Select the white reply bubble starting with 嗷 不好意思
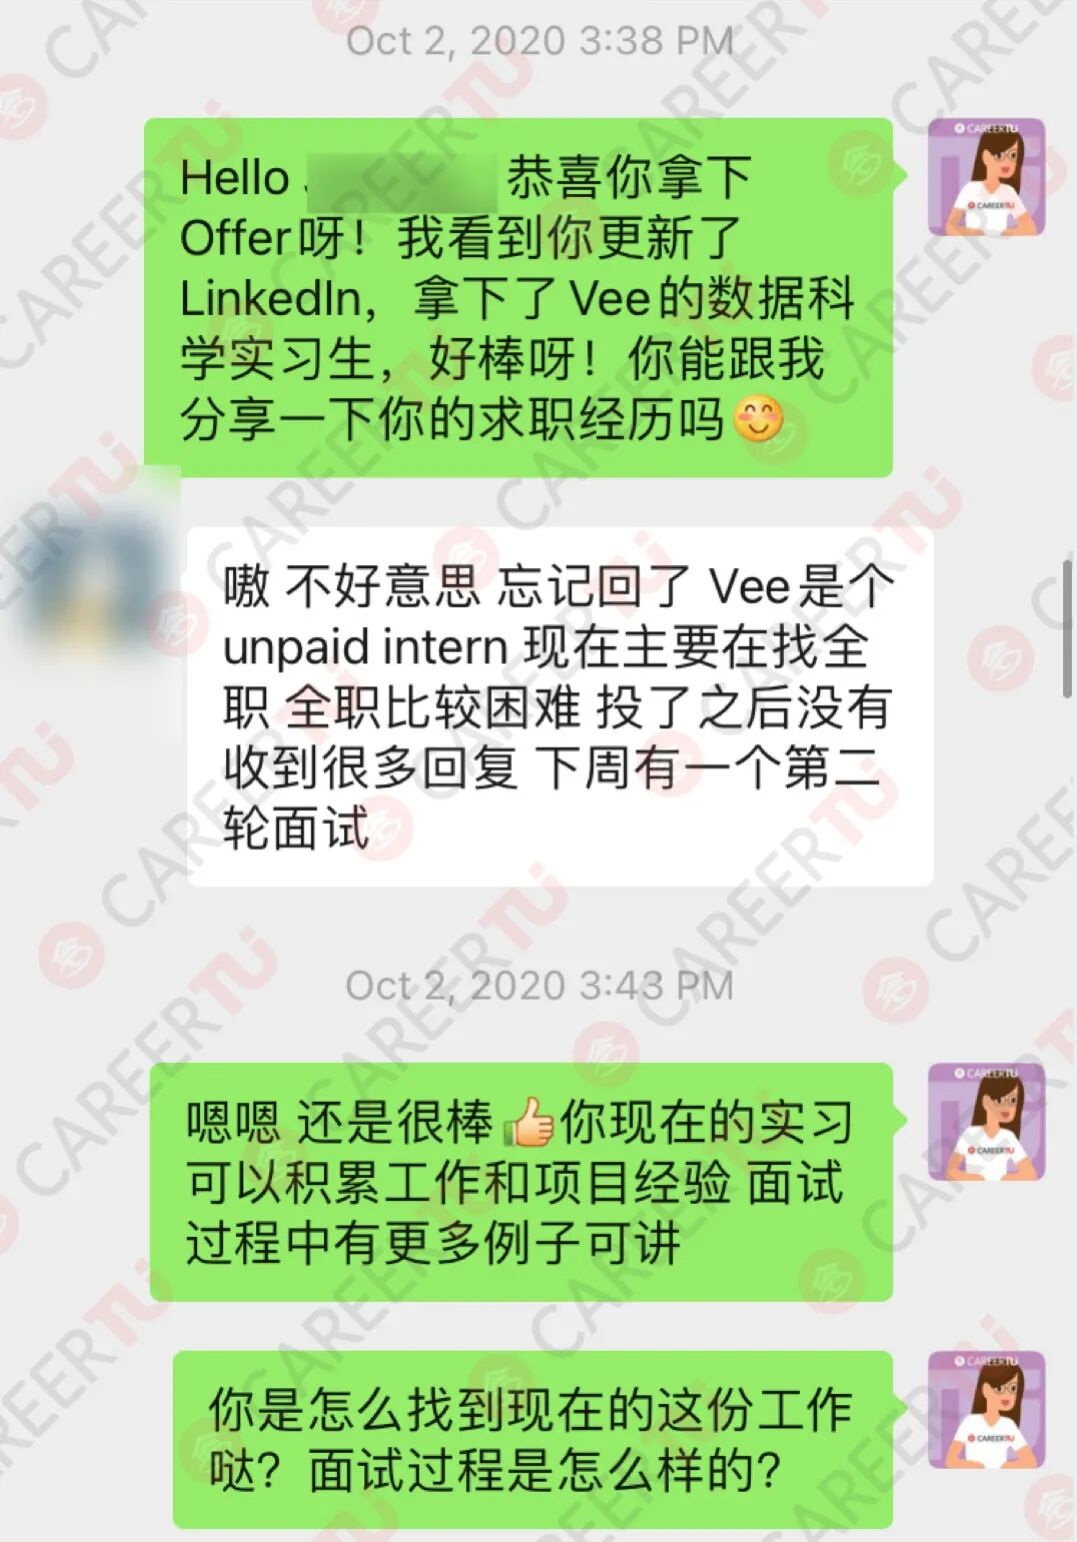1077x1542 pixels. click(560, 706)
